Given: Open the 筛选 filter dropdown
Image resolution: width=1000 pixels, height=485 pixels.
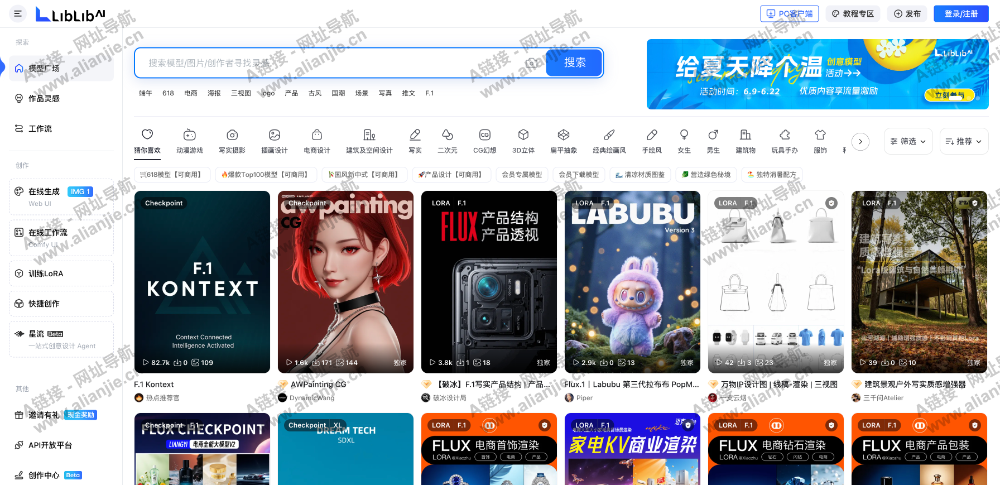Looking at the screenshot, I should click(908, 141).
